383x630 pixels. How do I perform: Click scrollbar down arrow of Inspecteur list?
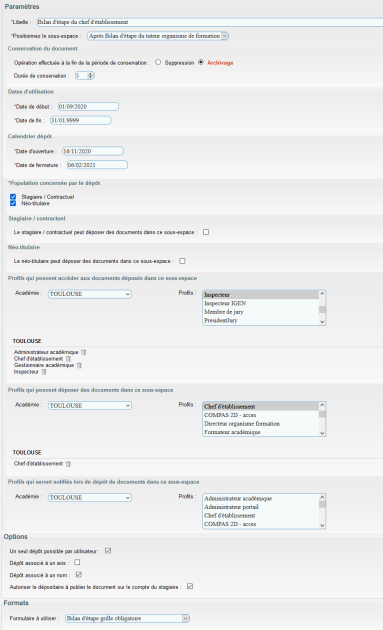pyautogui.click(x=322, y=321)
